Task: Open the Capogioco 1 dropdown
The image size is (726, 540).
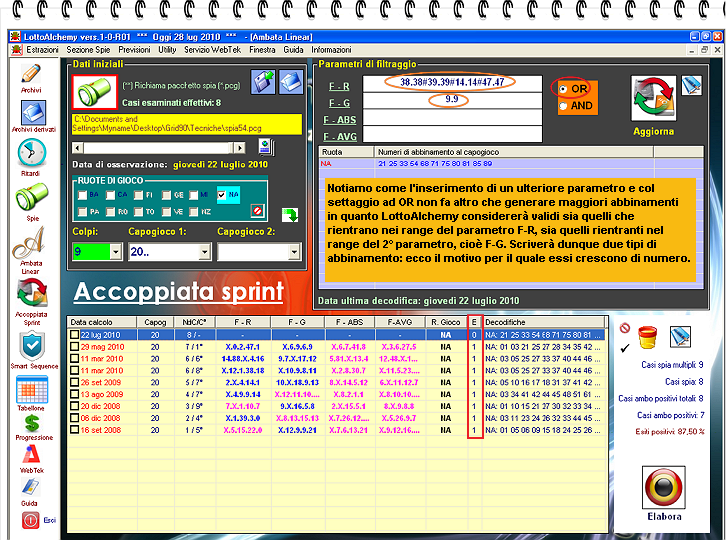Action: pyautogui.click(x=205, y=251)
